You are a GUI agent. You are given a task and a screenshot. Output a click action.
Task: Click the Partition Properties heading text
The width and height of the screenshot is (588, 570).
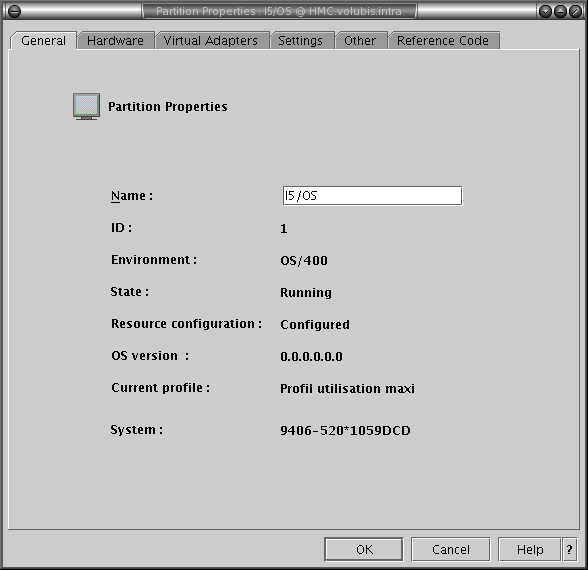pyautogui.click(x=168, y=107)
